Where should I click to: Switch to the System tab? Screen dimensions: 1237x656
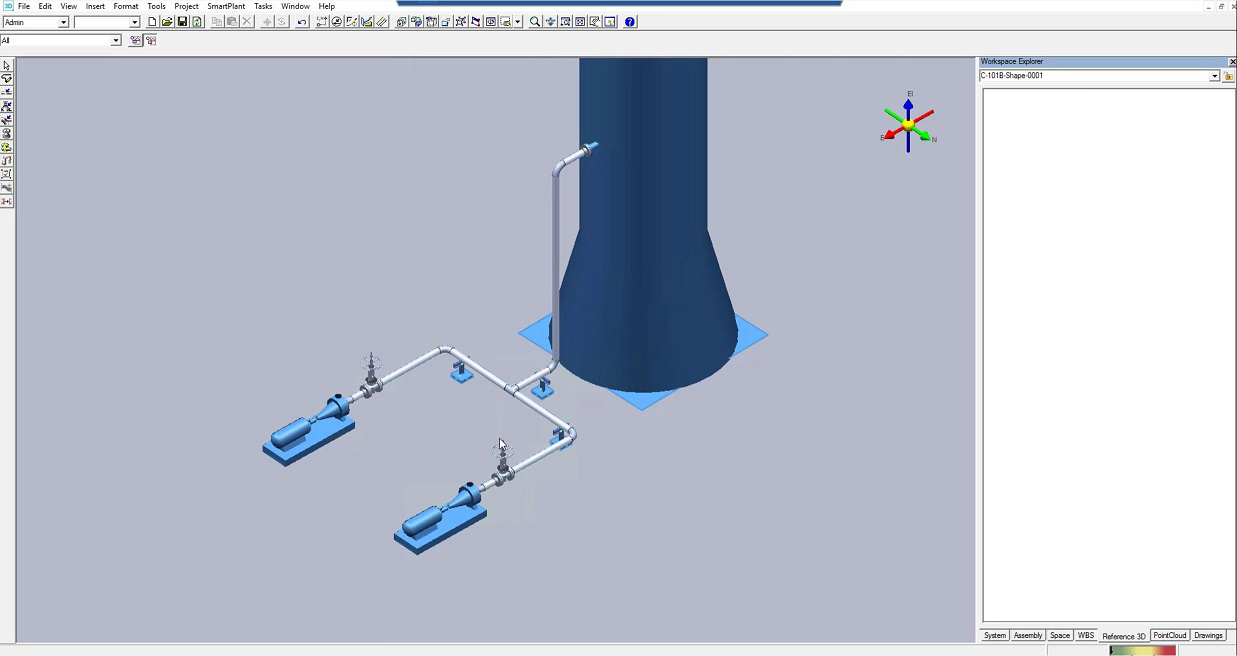tap(995, 636)
